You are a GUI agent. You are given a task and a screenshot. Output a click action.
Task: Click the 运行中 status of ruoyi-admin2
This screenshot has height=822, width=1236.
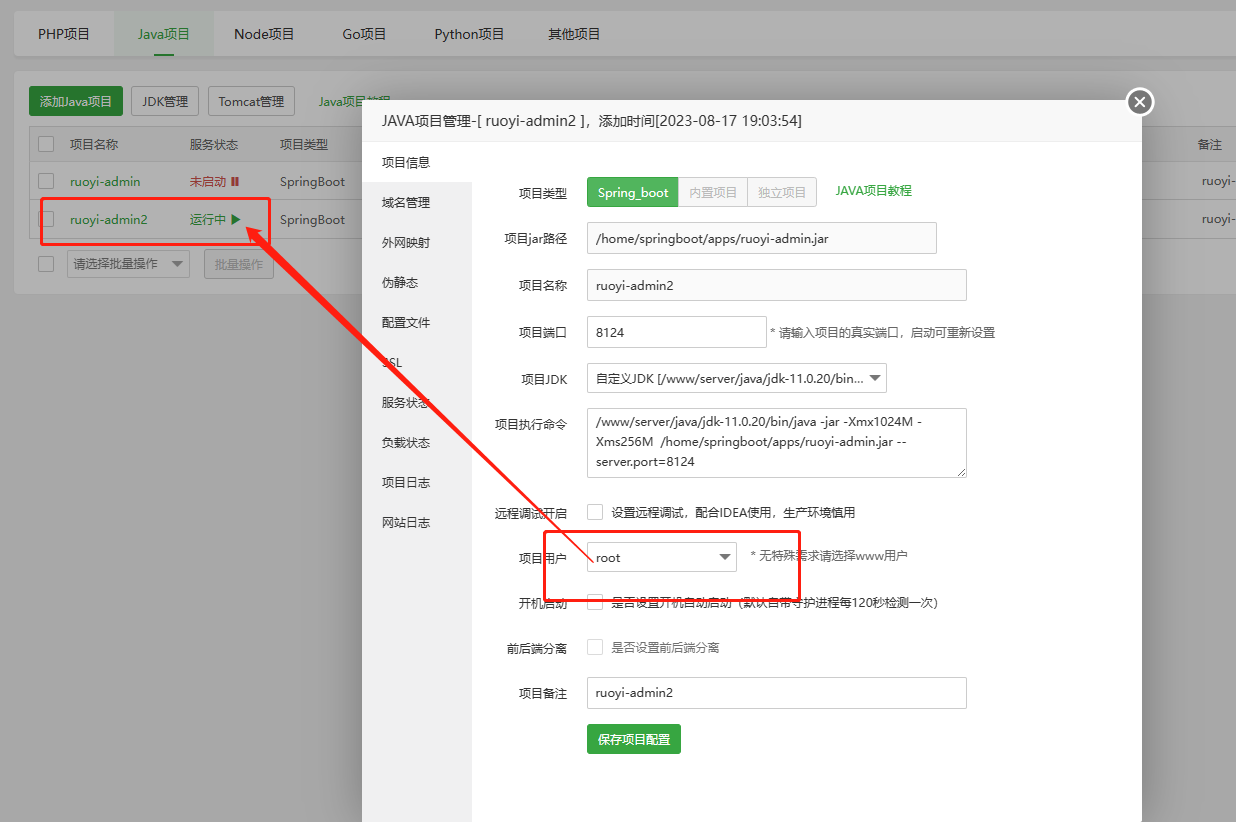click(x=208, y=220)
